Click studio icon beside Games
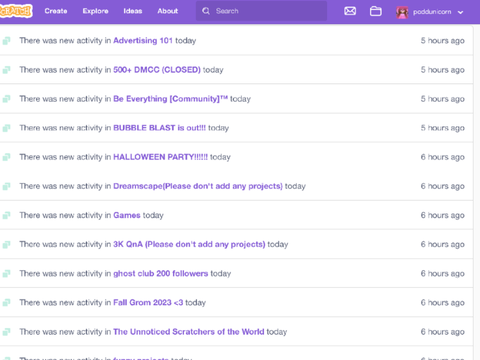The image size is (480, 360). point(6,215)
